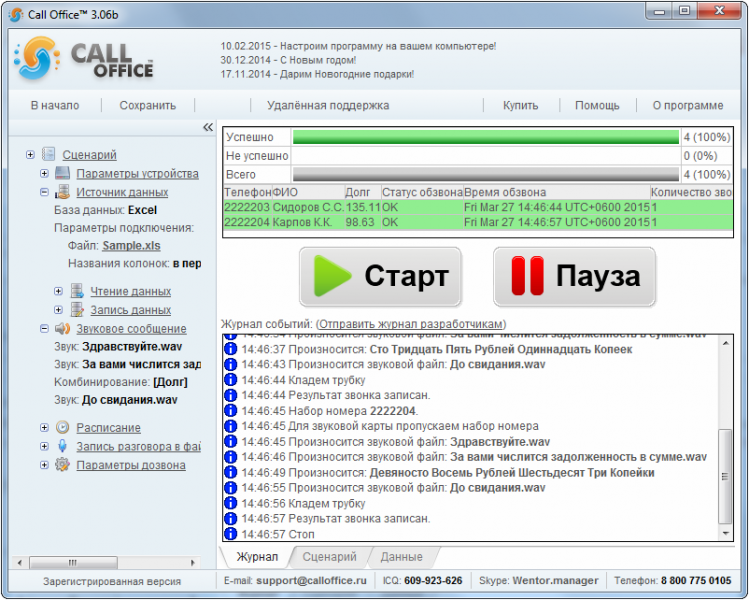
Task: Click the Параметры устройства device icon
Action: point(63,173)
